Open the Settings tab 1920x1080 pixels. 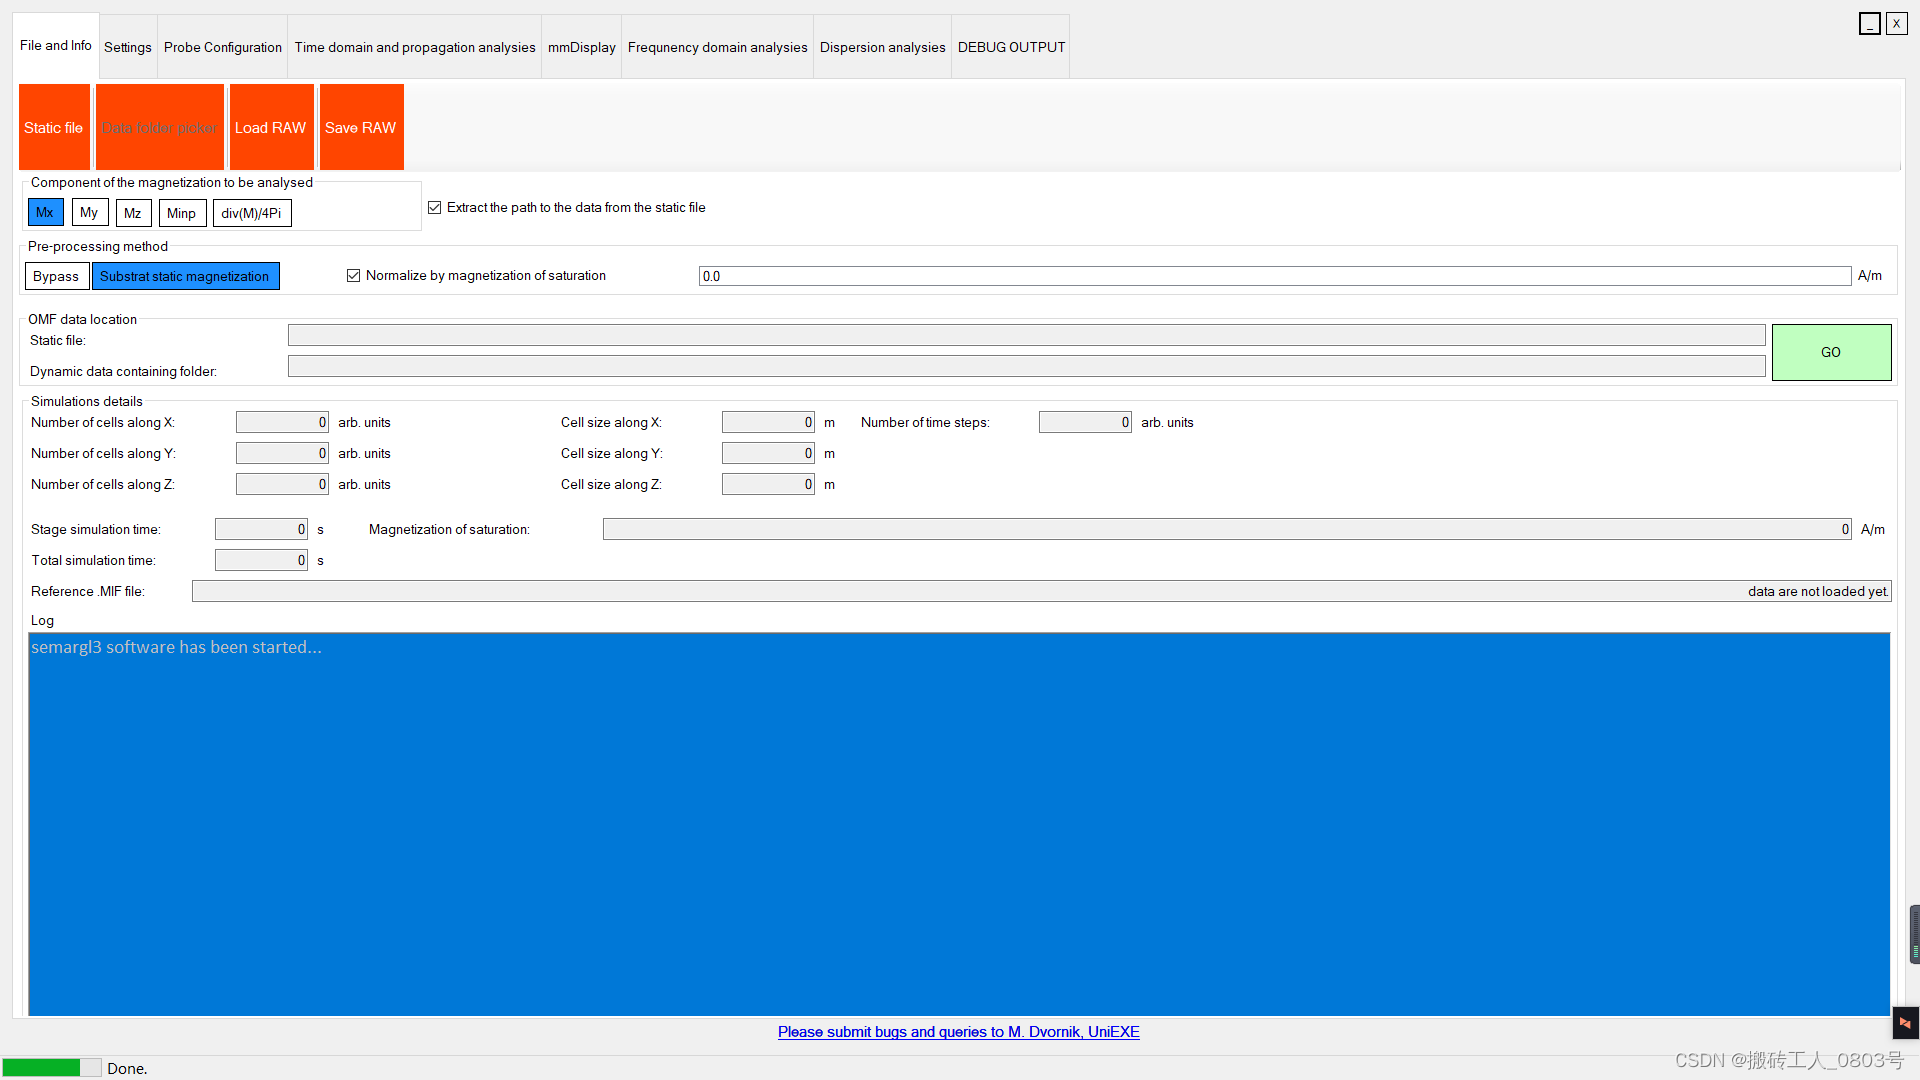click(x=128, y=47)
